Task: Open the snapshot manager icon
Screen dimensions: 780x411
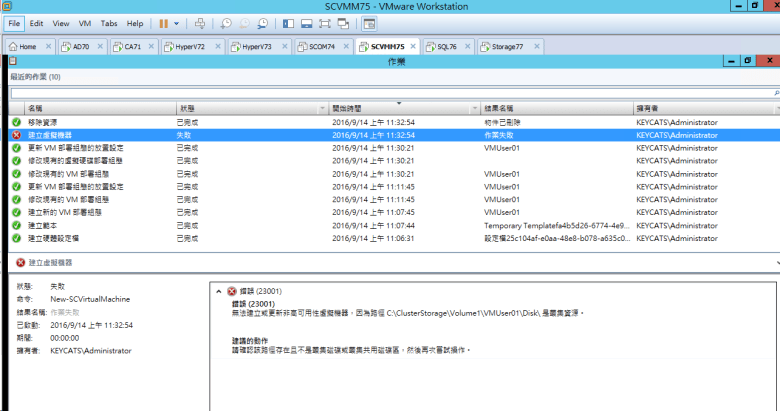Action: click(262, 22)
